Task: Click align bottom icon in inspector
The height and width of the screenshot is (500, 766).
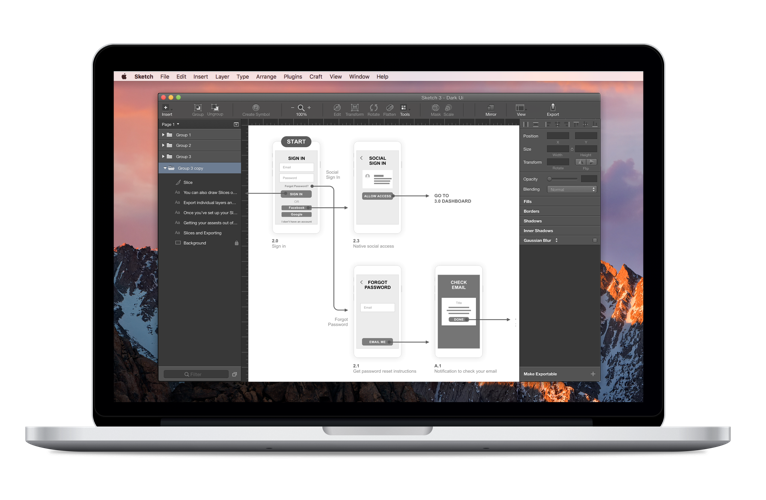Action: click(595, 125)
